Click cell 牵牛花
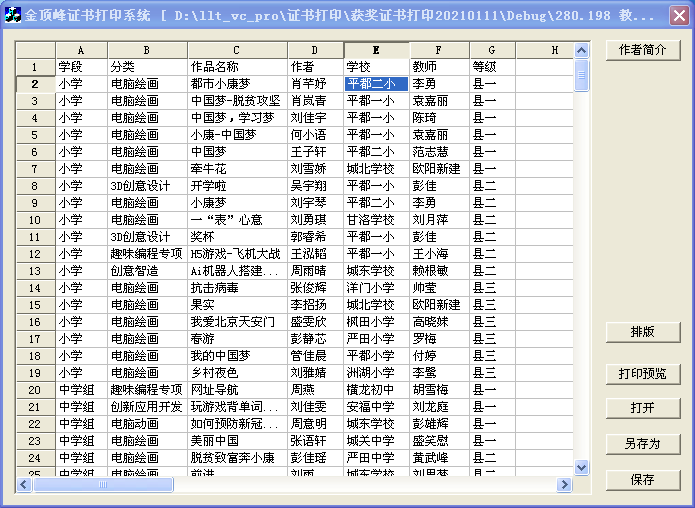The height and width of the screenshot is (508, 695). [x=238, y=169]
